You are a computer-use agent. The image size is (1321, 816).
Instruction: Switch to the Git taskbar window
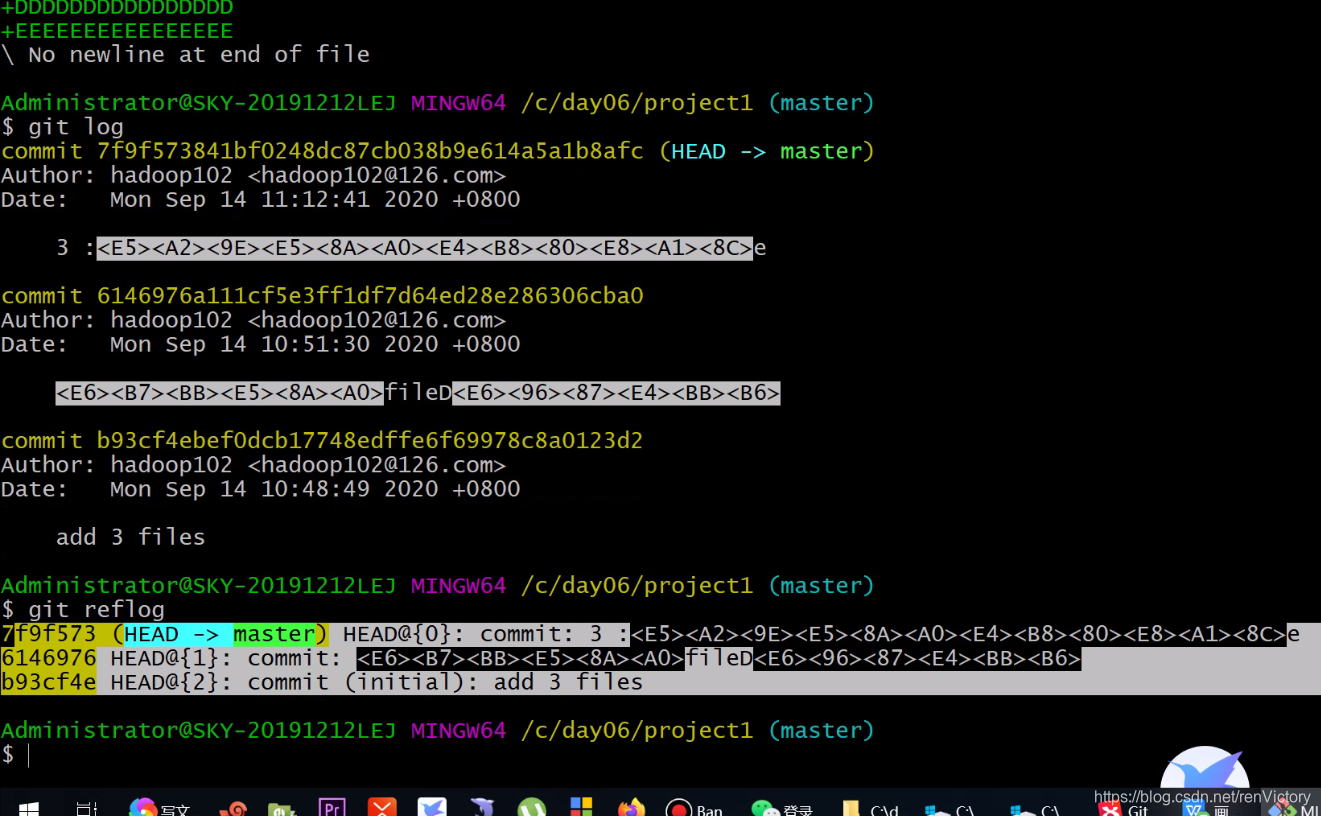pos(1123,808)
